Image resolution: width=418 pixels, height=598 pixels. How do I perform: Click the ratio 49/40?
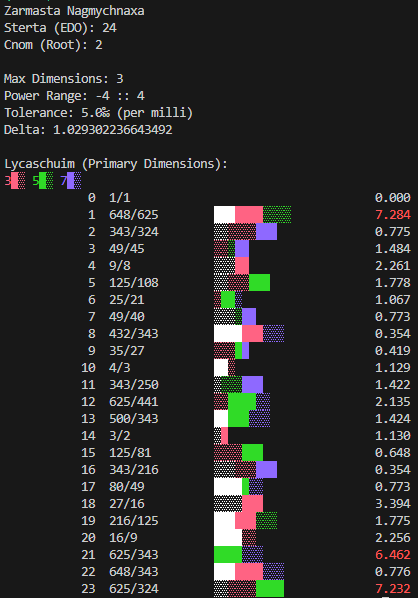[127, 317]
